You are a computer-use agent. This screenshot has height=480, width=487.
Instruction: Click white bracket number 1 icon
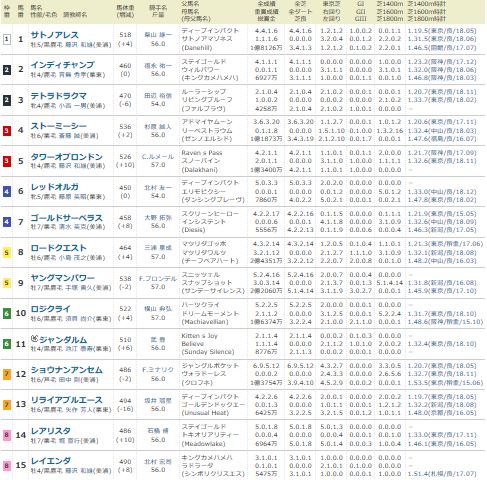(x=6, y=40)
